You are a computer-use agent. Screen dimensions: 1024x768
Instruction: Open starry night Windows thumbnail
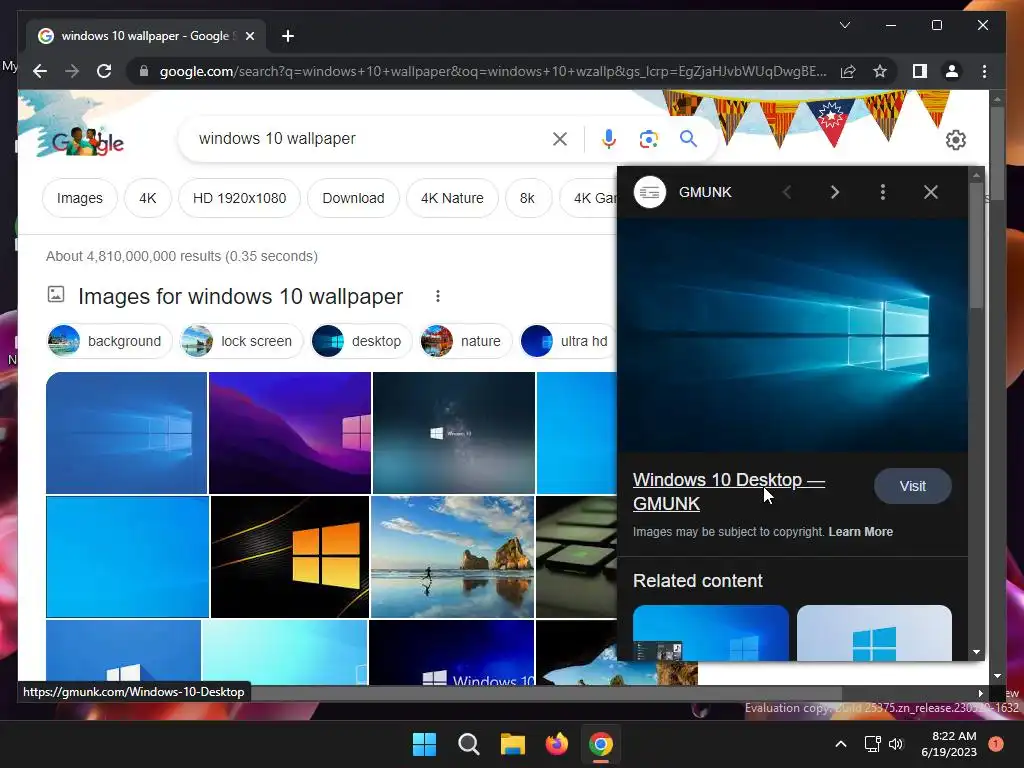tap(454, 432)
